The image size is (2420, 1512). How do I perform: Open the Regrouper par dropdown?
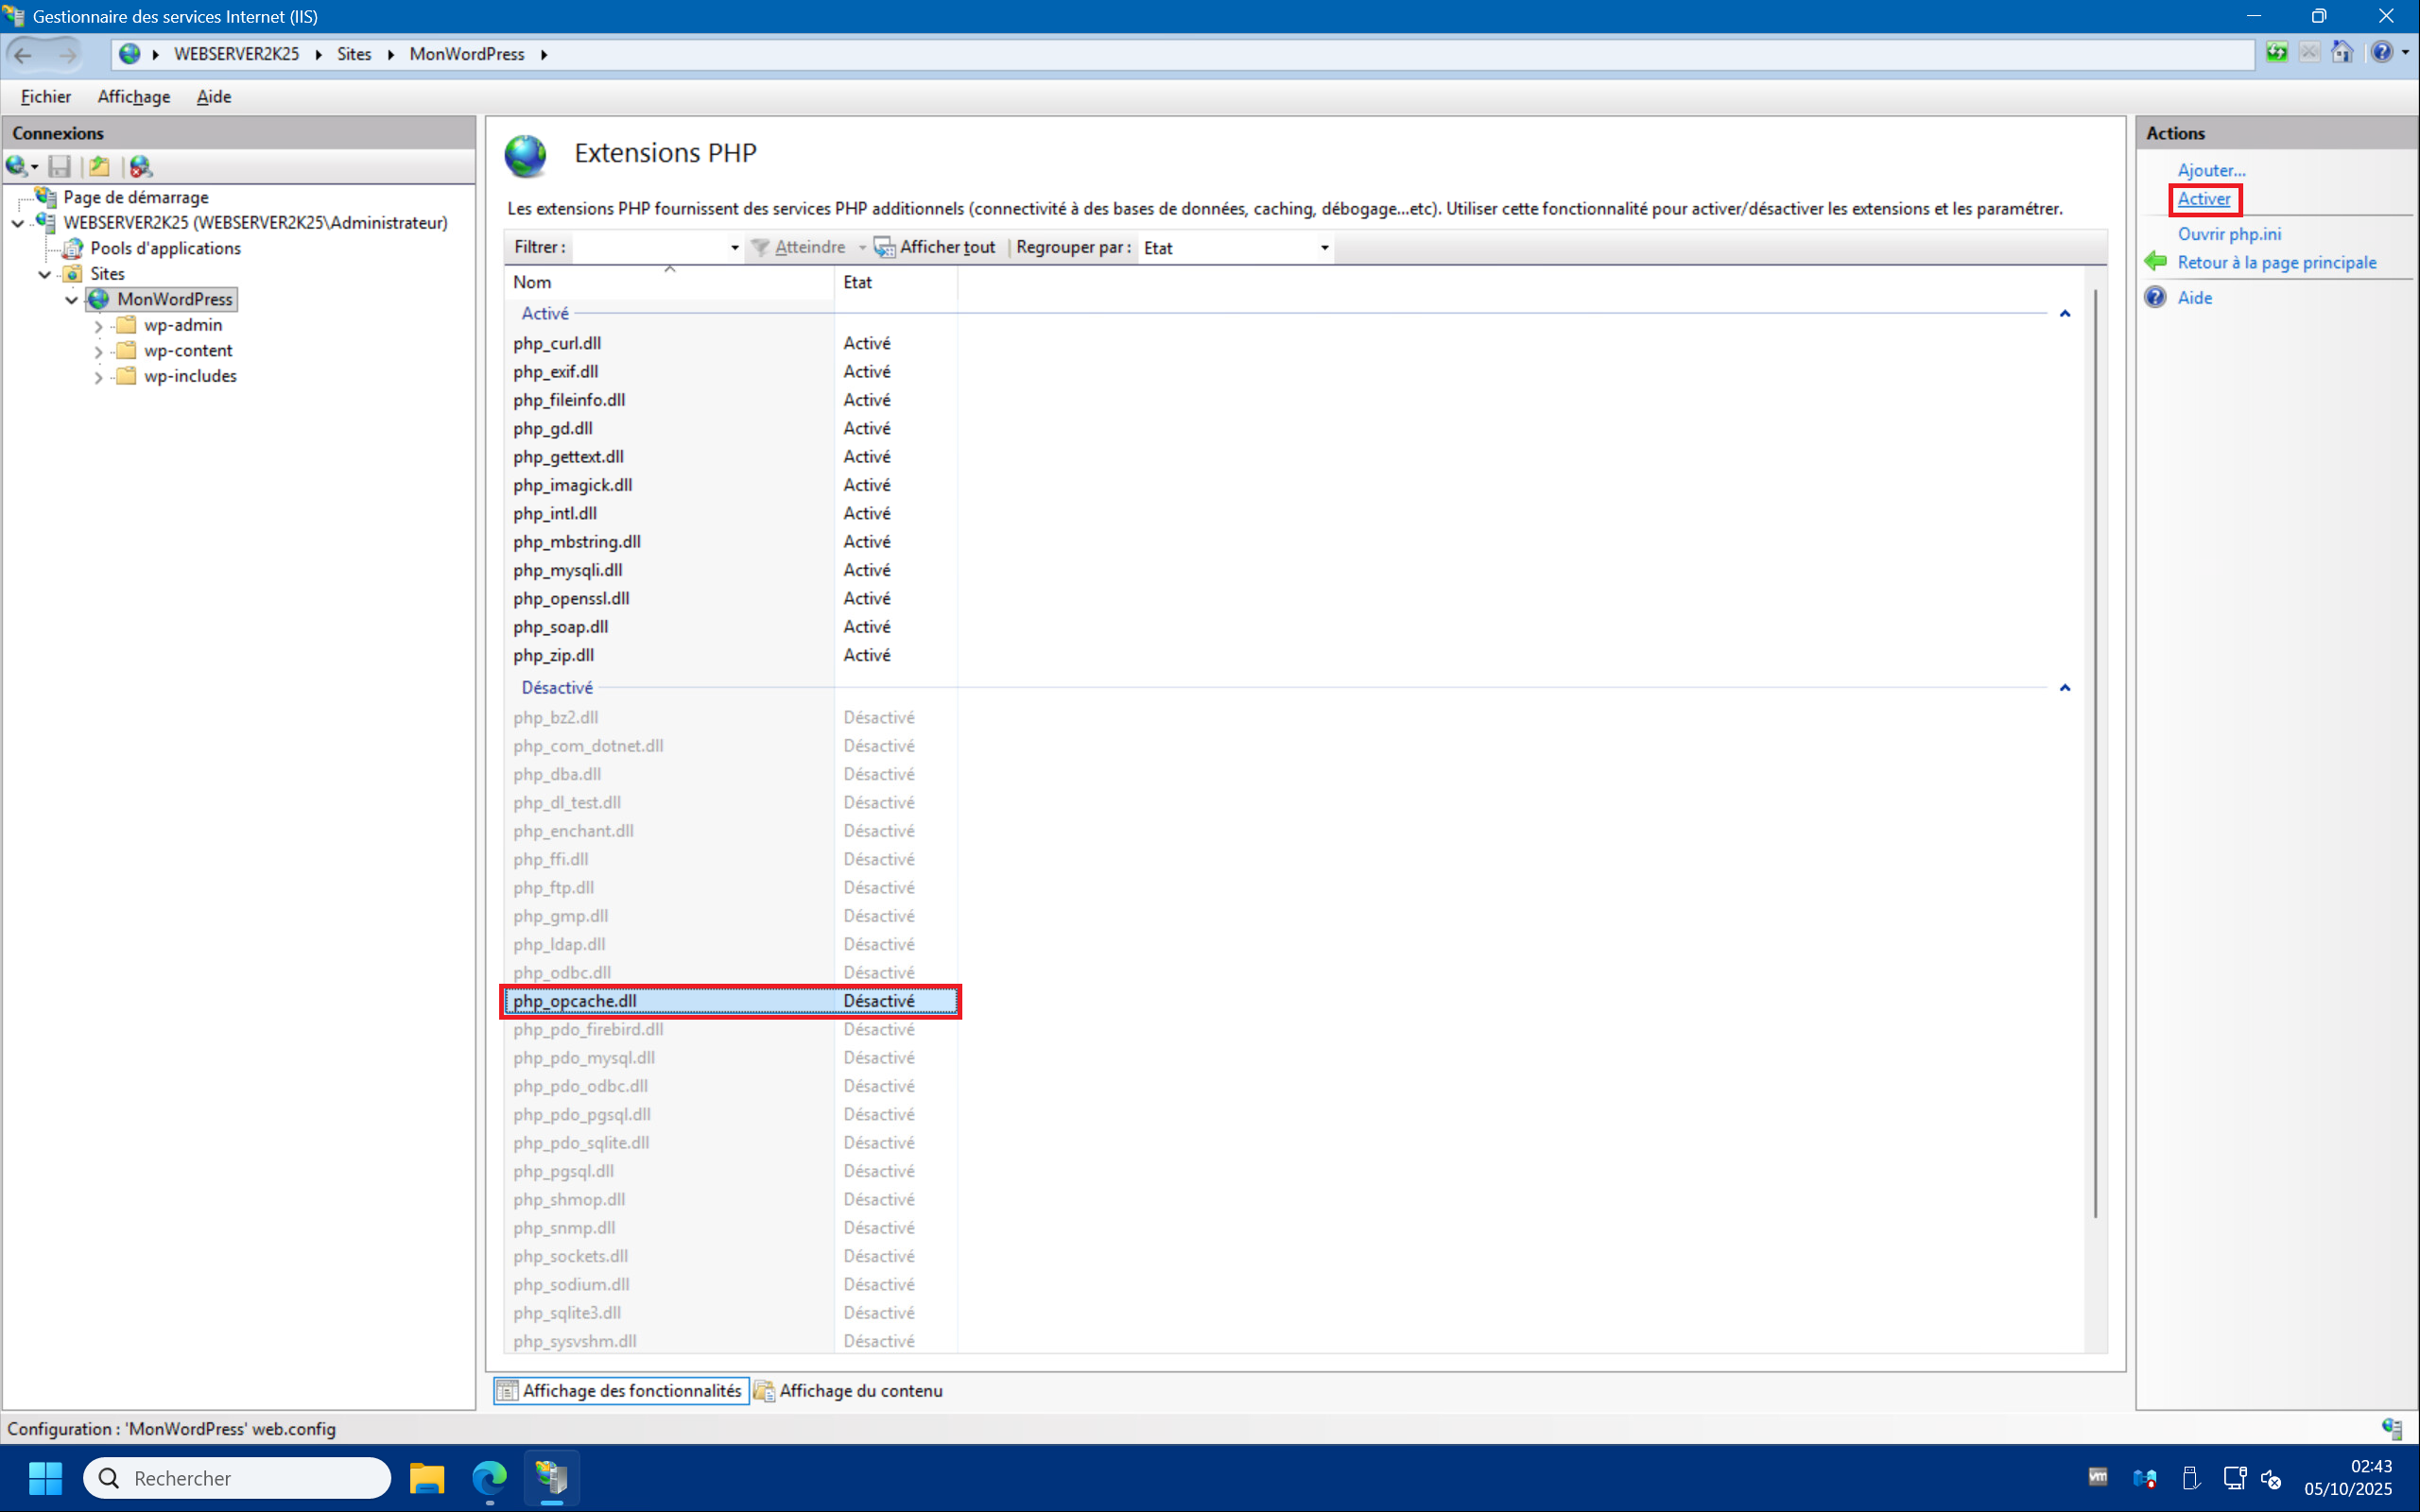(x=1324, y=248)
